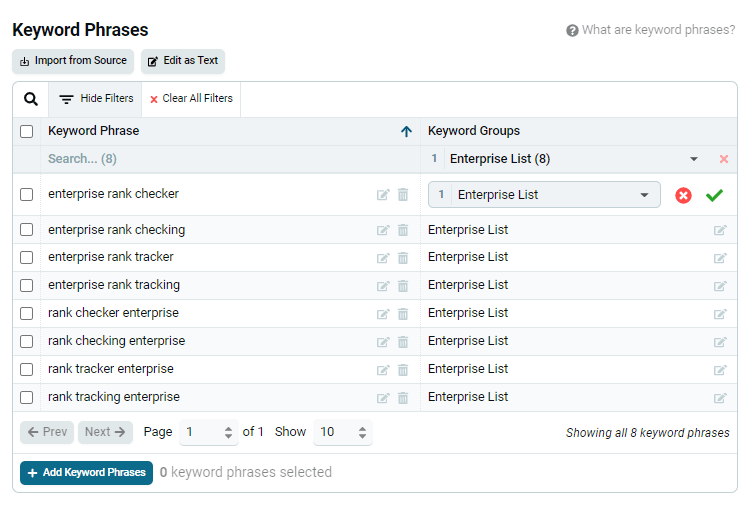This screenshot has height=523, width=755.
Task: Edit keyword groups for 'rank checker enterprise'
Action: tap(720, 314)
